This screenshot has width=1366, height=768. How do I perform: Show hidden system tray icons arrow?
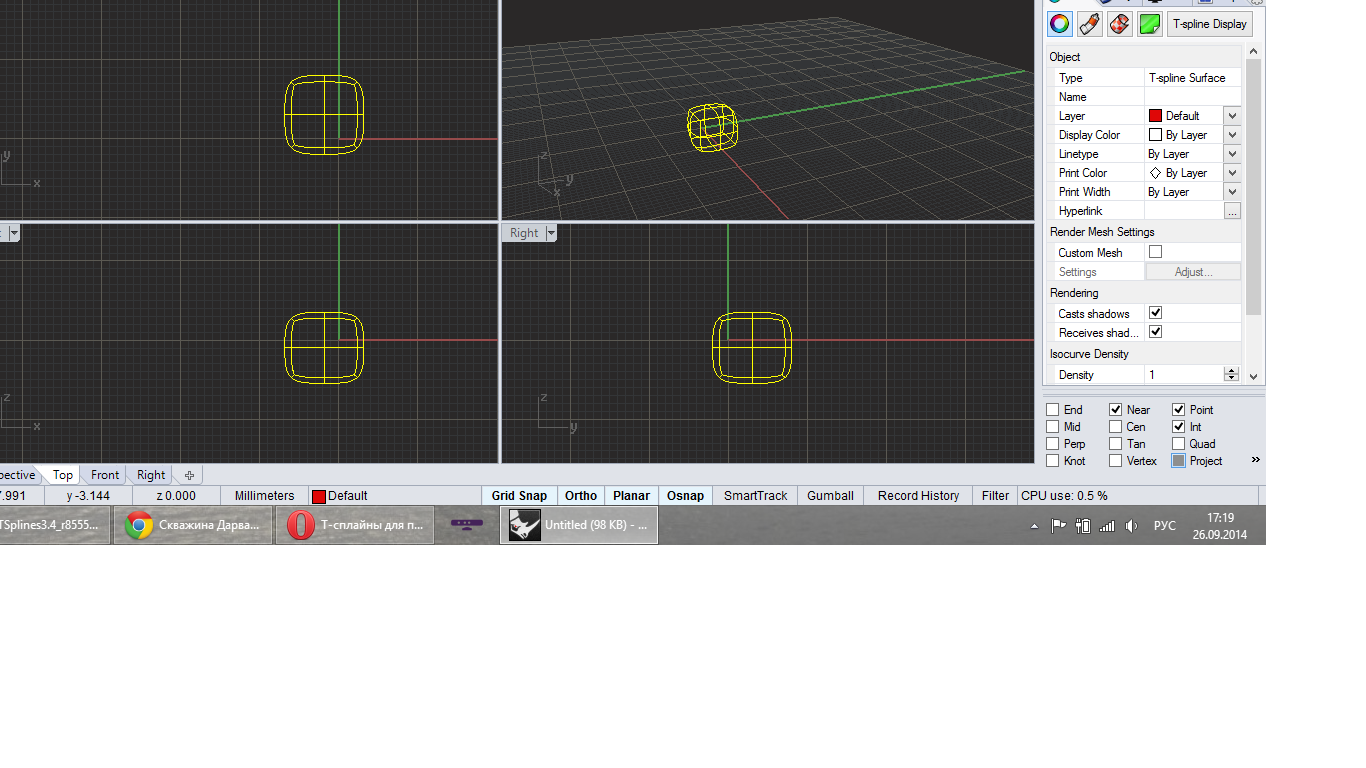click(1034, 526)
